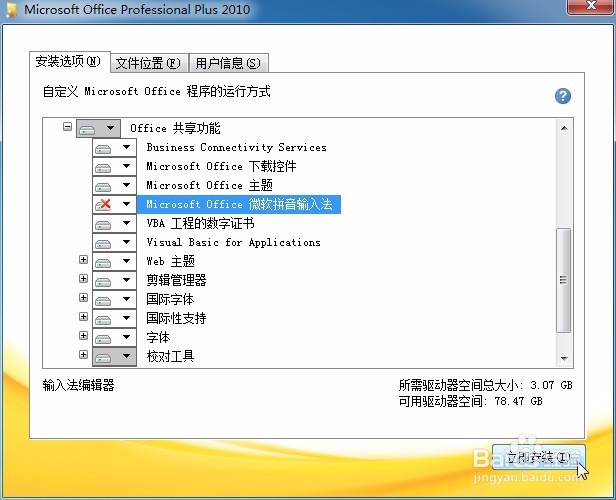
Task: Open install dropdown for 校对工具
Action: point(114,356)
